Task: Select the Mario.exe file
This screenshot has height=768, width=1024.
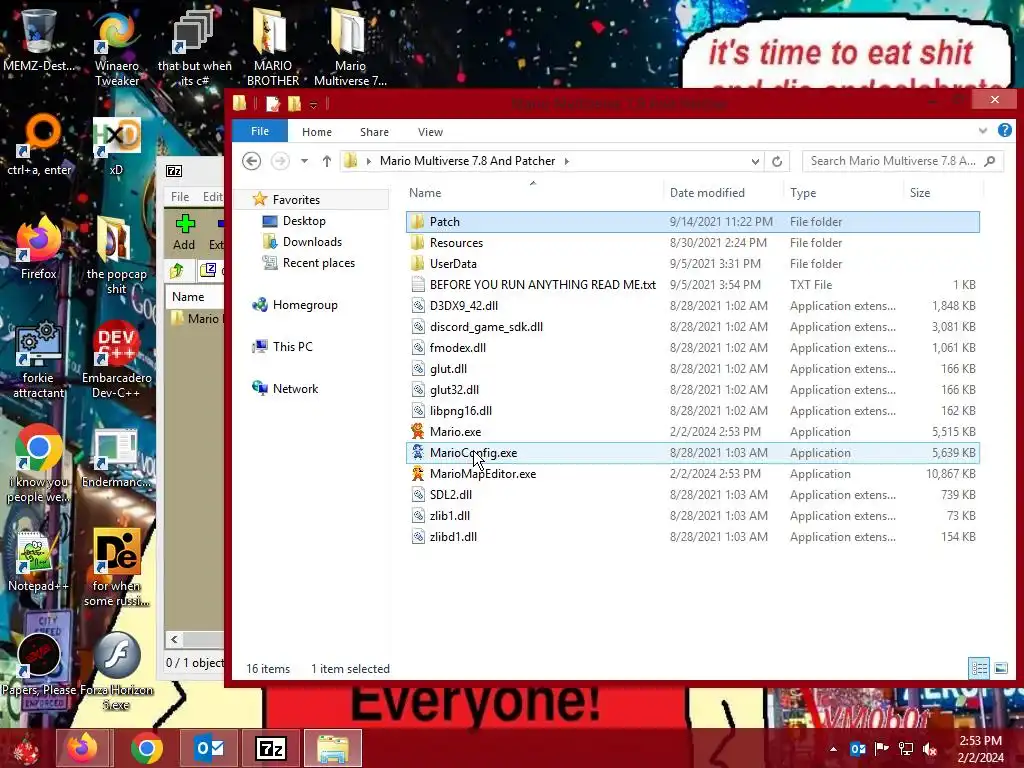Action: tap(692, 432)
